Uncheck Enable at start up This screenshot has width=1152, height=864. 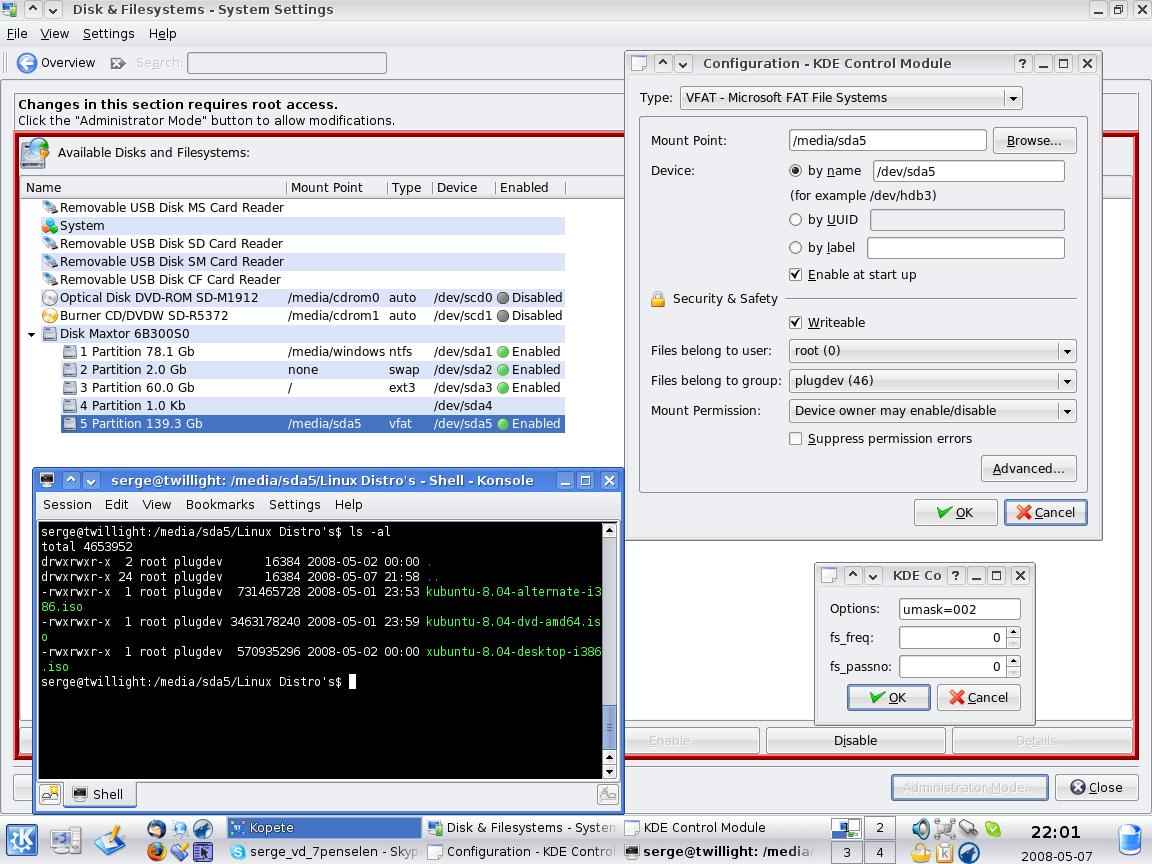tap(796, 274)
